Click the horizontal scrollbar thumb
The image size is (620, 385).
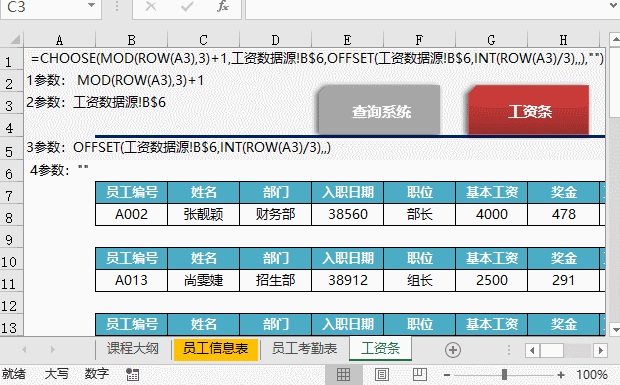[x=552, y=350]
